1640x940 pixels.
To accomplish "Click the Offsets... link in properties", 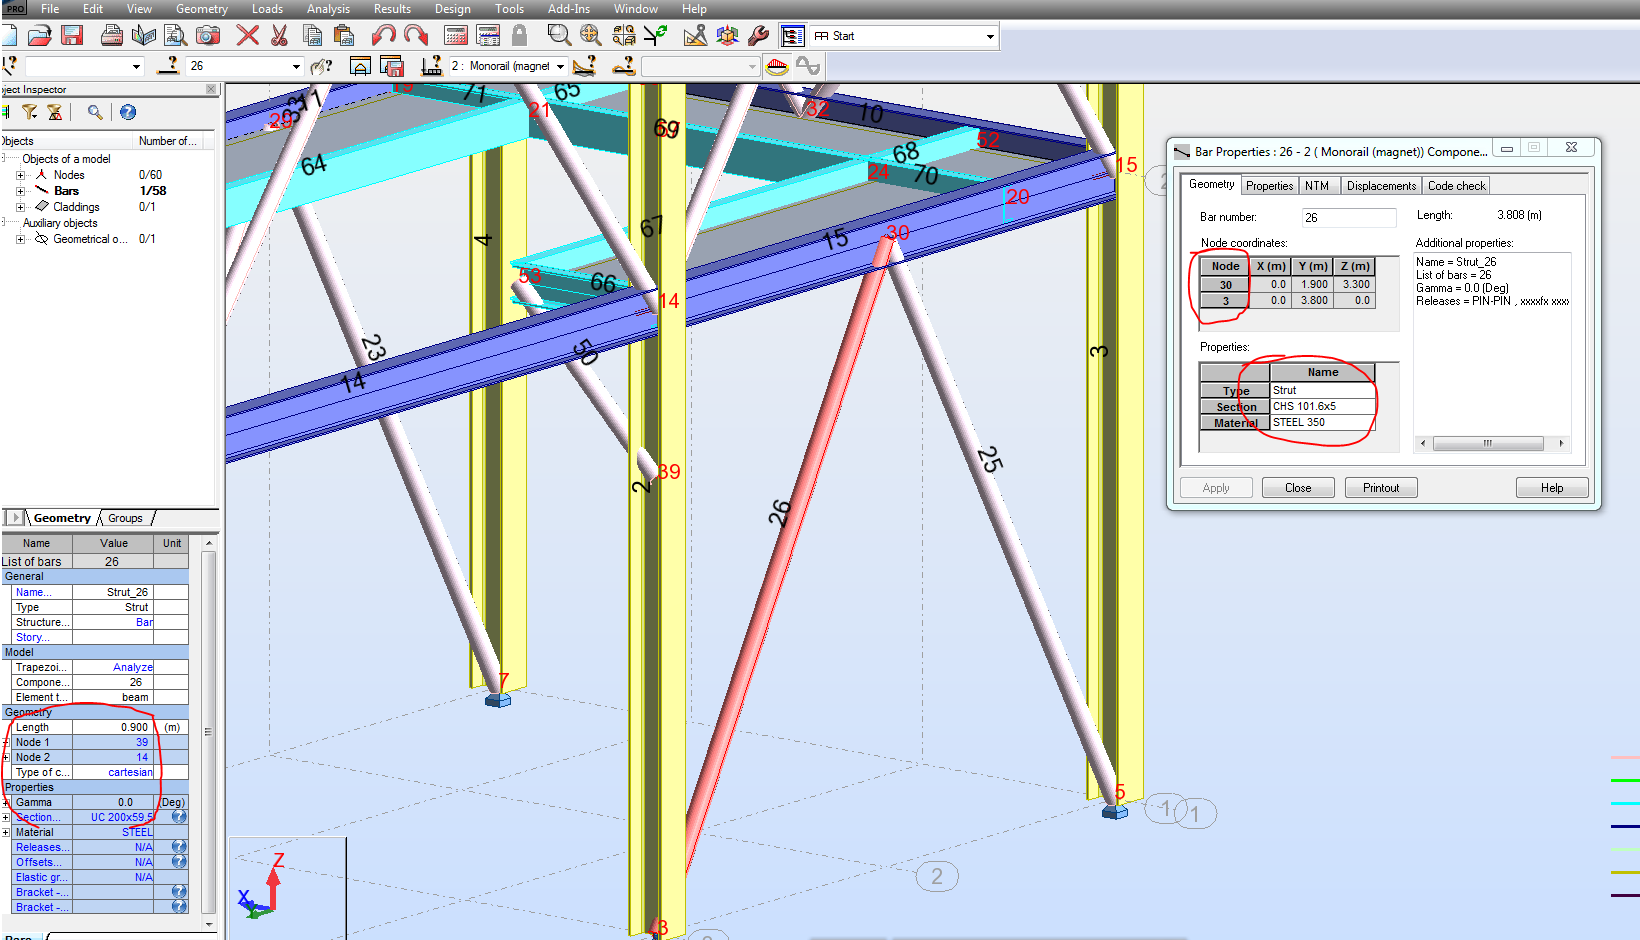I will (38, 862).
